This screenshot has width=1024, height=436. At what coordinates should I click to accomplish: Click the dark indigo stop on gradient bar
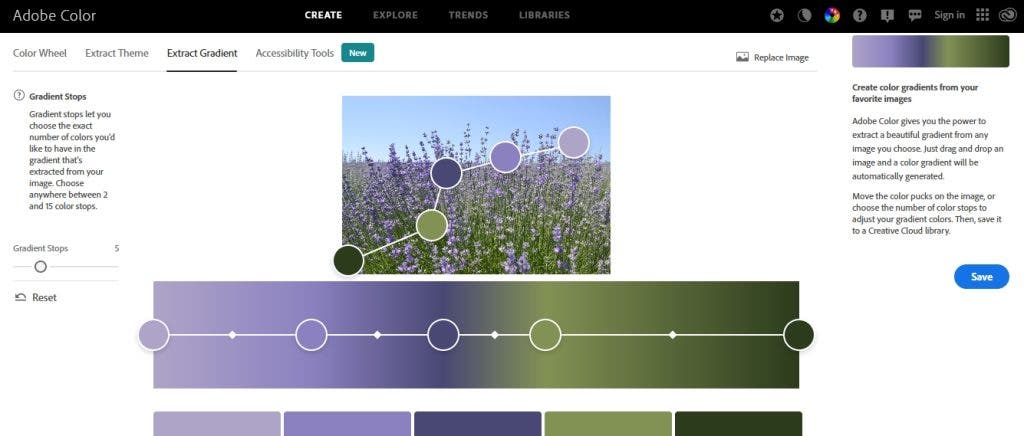(x=443, y=335)
